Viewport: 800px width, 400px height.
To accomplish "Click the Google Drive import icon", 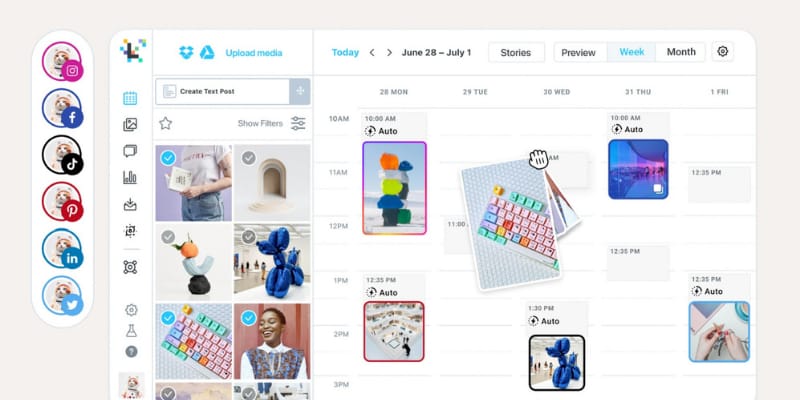I will click(207, 53).
